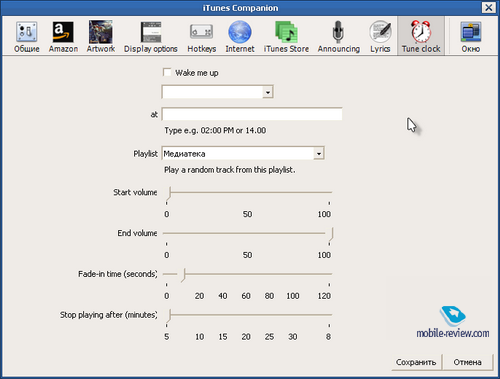Screen dimensions: 500x379
Task: Click the Start volume slider
Action: click(248, 193)
